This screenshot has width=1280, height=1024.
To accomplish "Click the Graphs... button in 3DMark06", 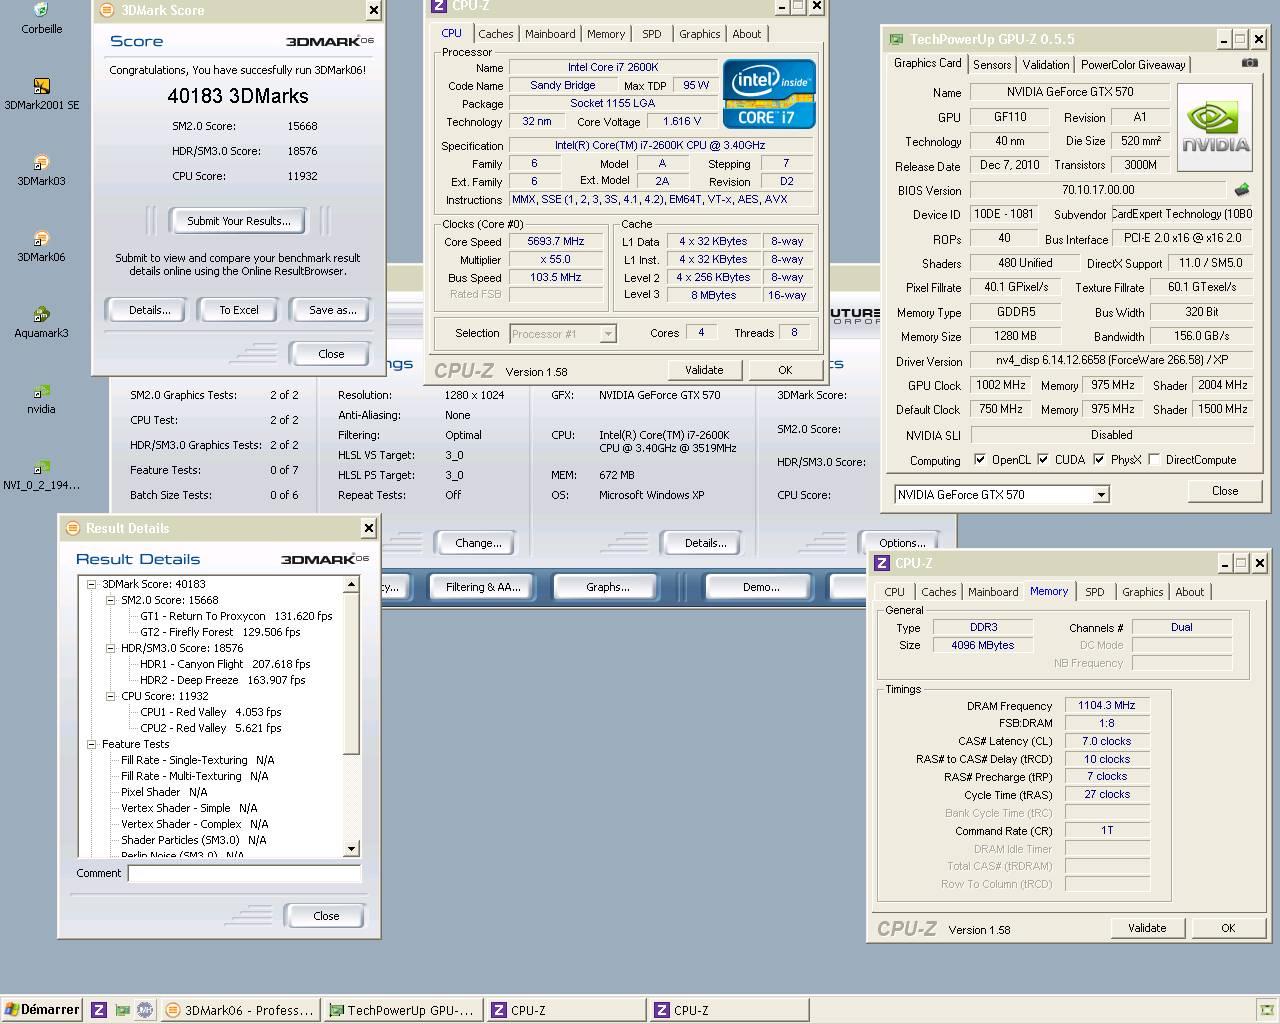I will click(x=608, y=587).
